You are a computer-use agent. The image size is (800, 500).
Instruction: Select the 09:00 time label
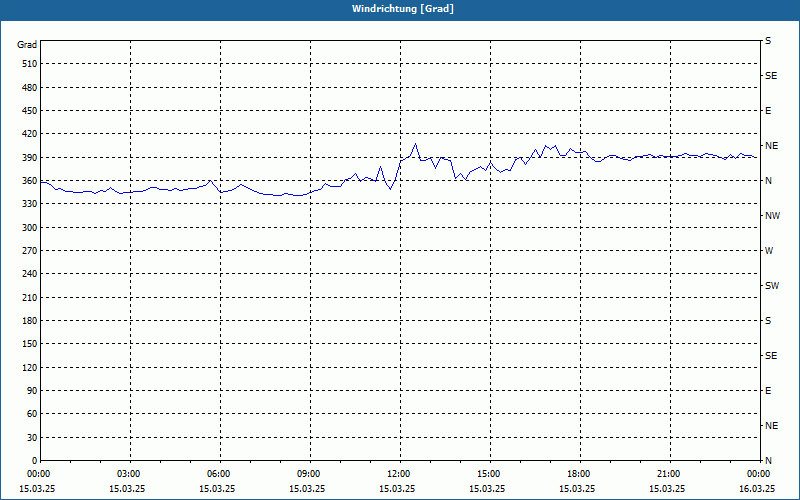[x=310, y=474]
